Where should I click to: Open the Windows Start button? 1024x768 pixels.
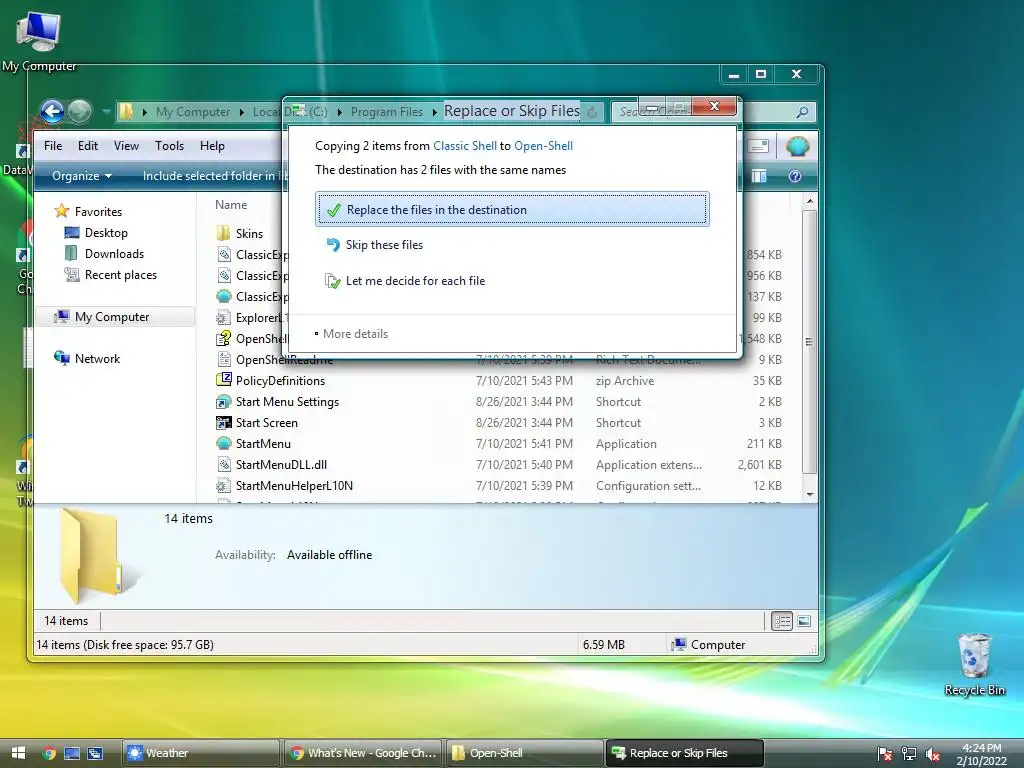coord(18,753)
